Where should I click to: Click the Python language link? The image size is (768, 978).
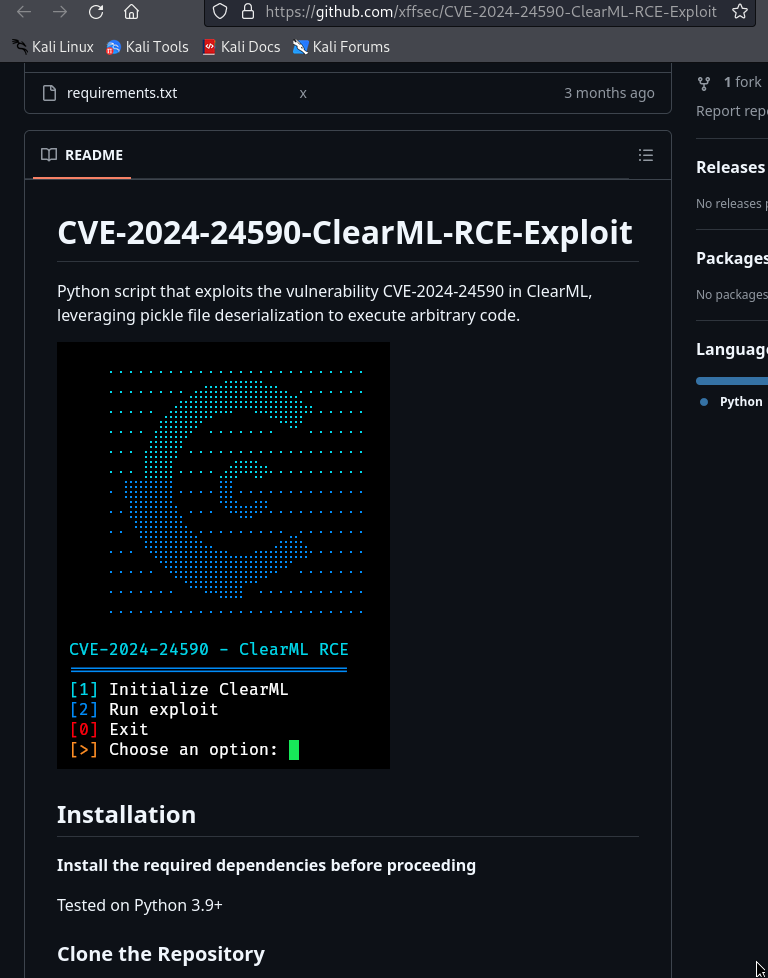tap(741, 402)
